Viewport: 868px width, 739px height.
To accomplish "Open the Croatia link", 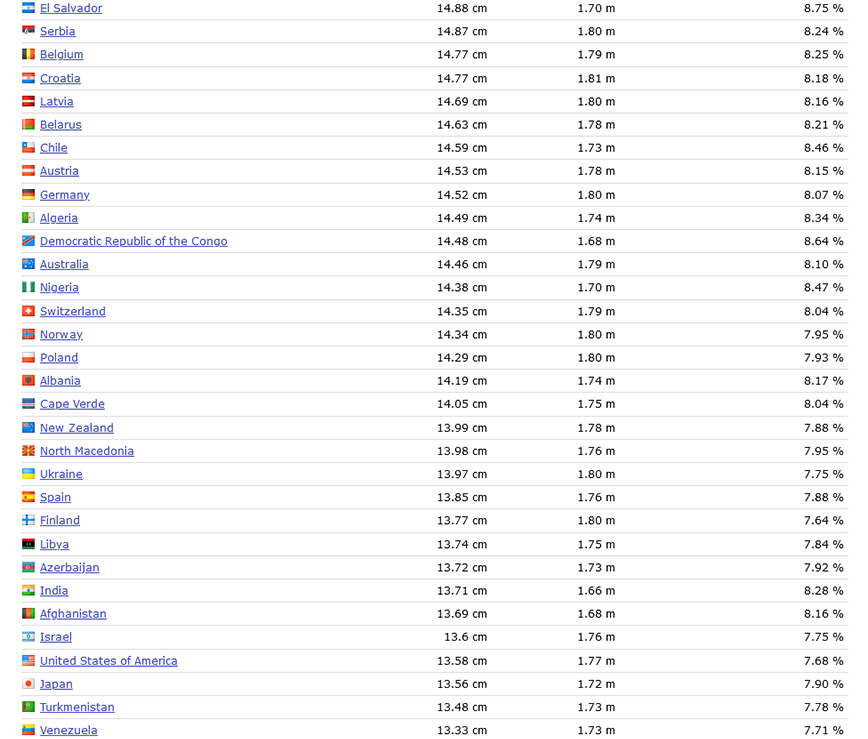I will pos(60,78).
